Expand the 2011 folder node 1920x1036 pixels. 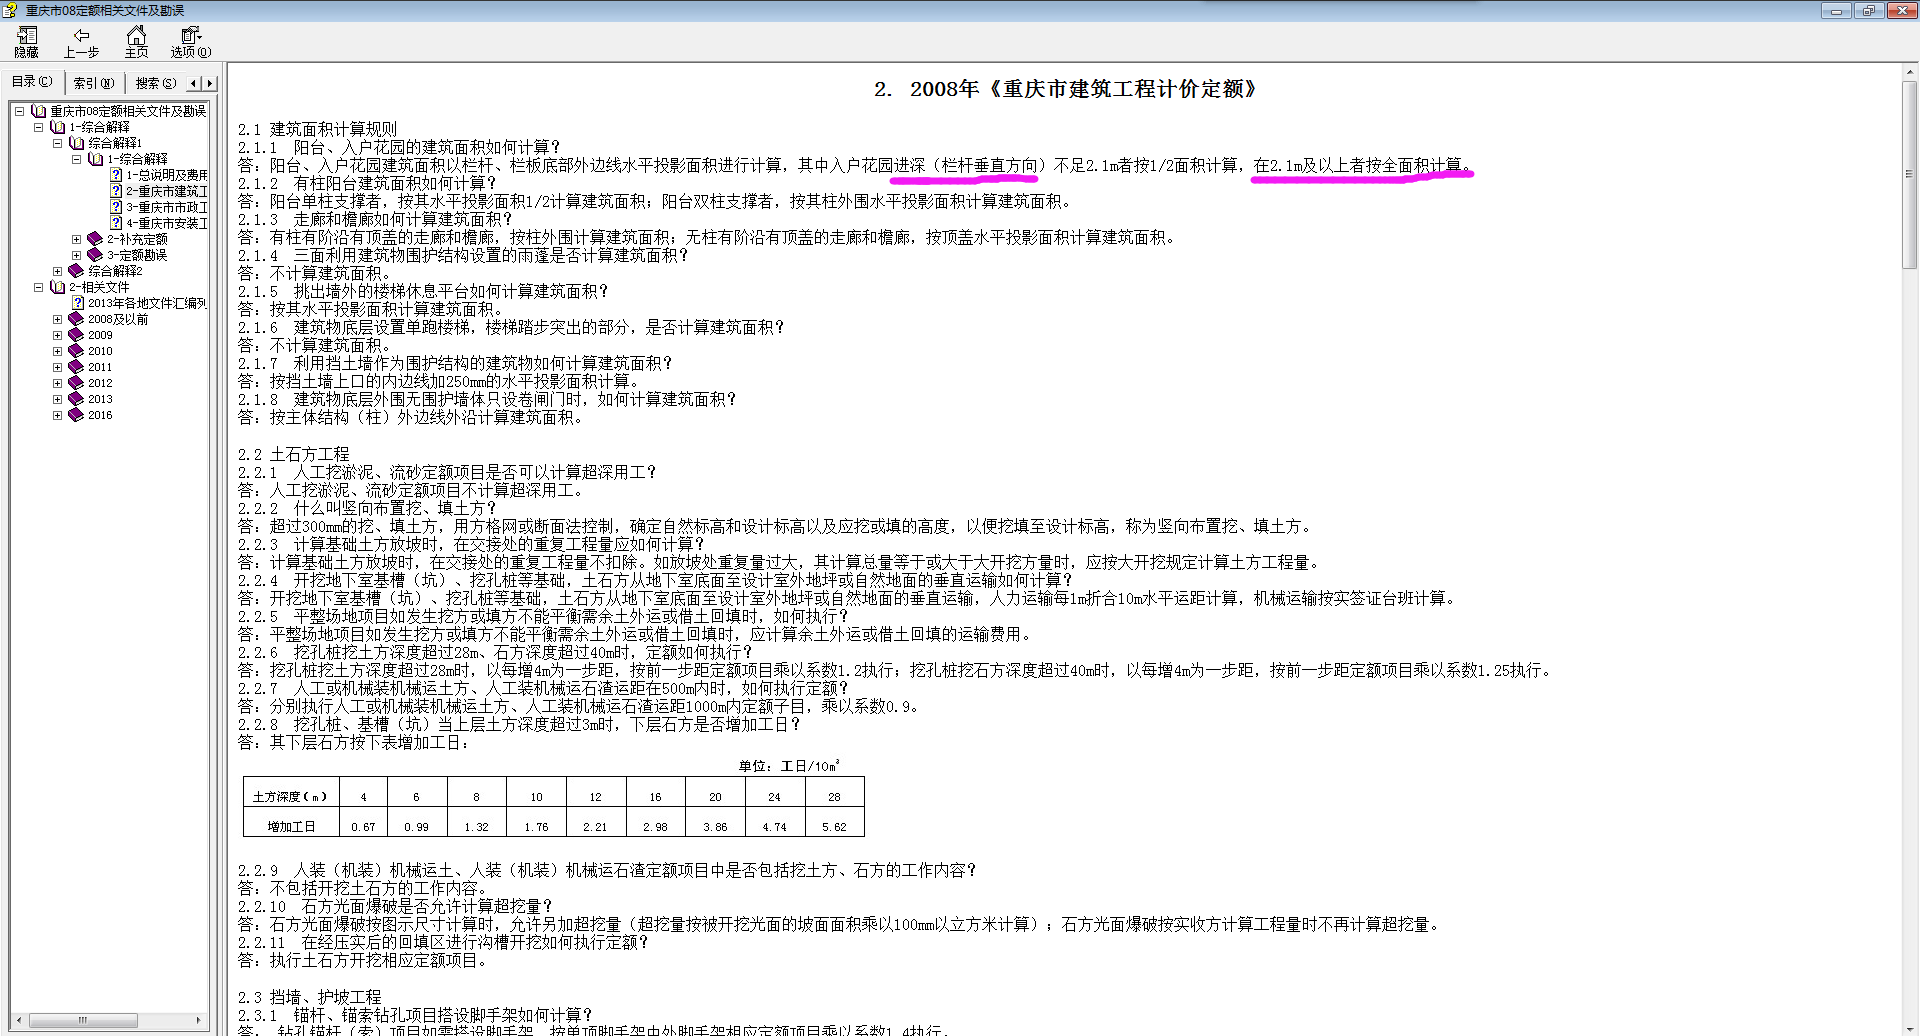pos(57,367)
